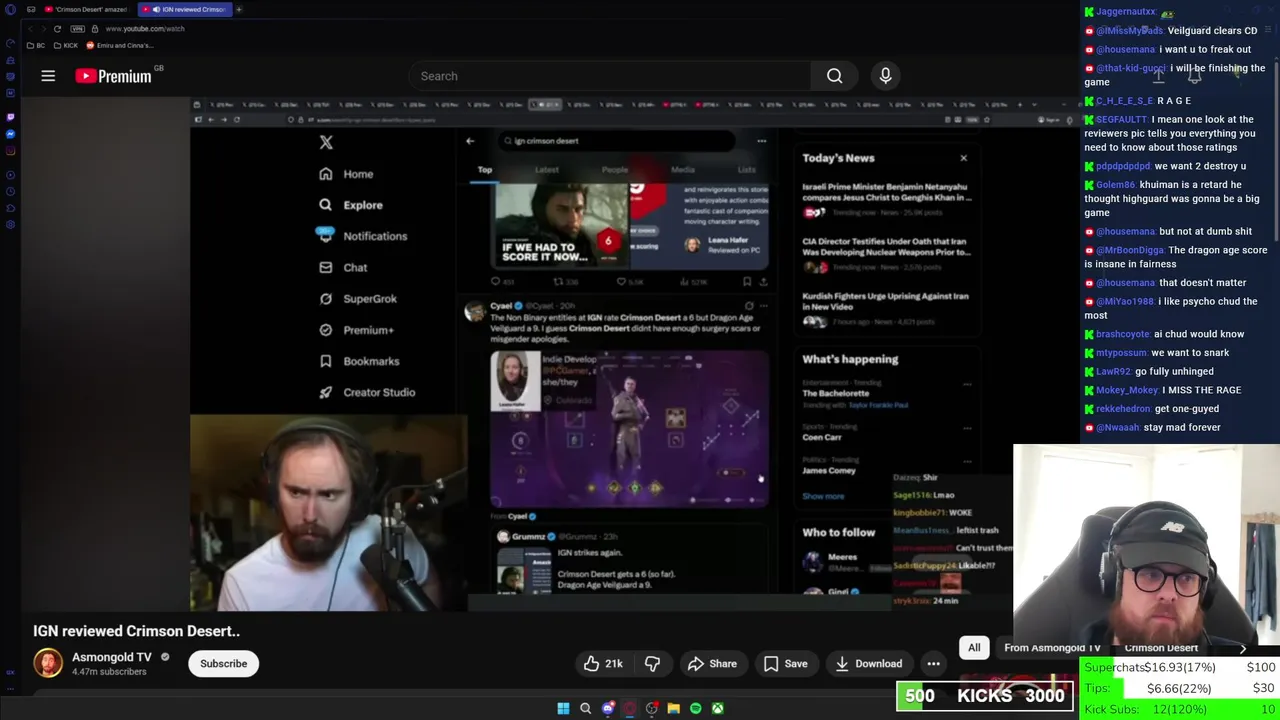Select the All filter chip

pyautogui.click(x=974, y=648)
